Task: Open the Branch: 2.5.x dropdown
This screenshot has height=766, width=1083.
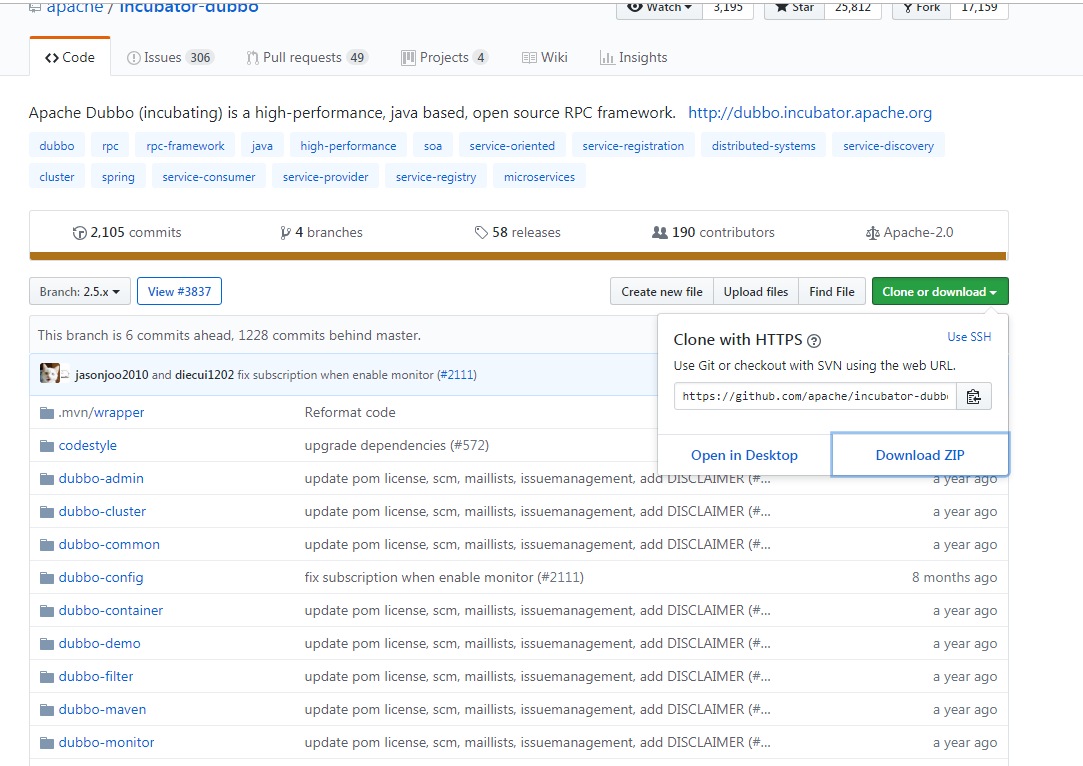Action: pos(79,291)
